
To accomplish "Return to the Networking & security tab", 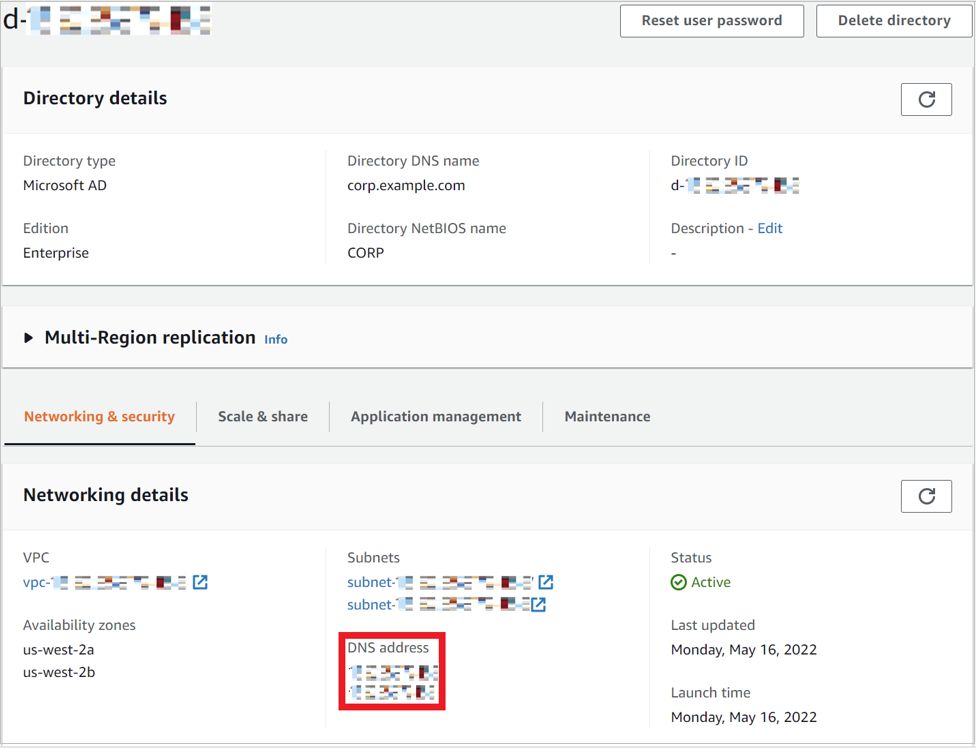I will pyautogui.click(x=99, y=416).
